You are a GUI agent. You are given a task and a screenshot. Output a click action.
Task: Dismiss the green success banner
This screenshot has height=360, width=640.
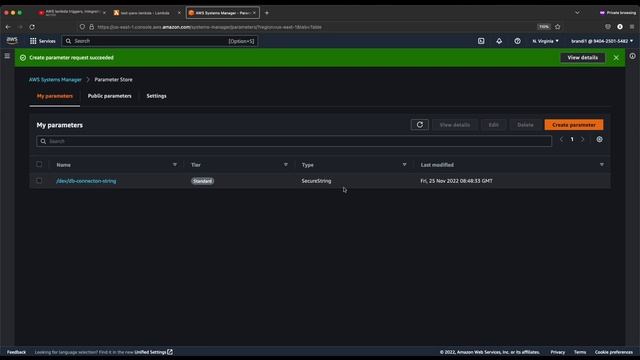616,58
